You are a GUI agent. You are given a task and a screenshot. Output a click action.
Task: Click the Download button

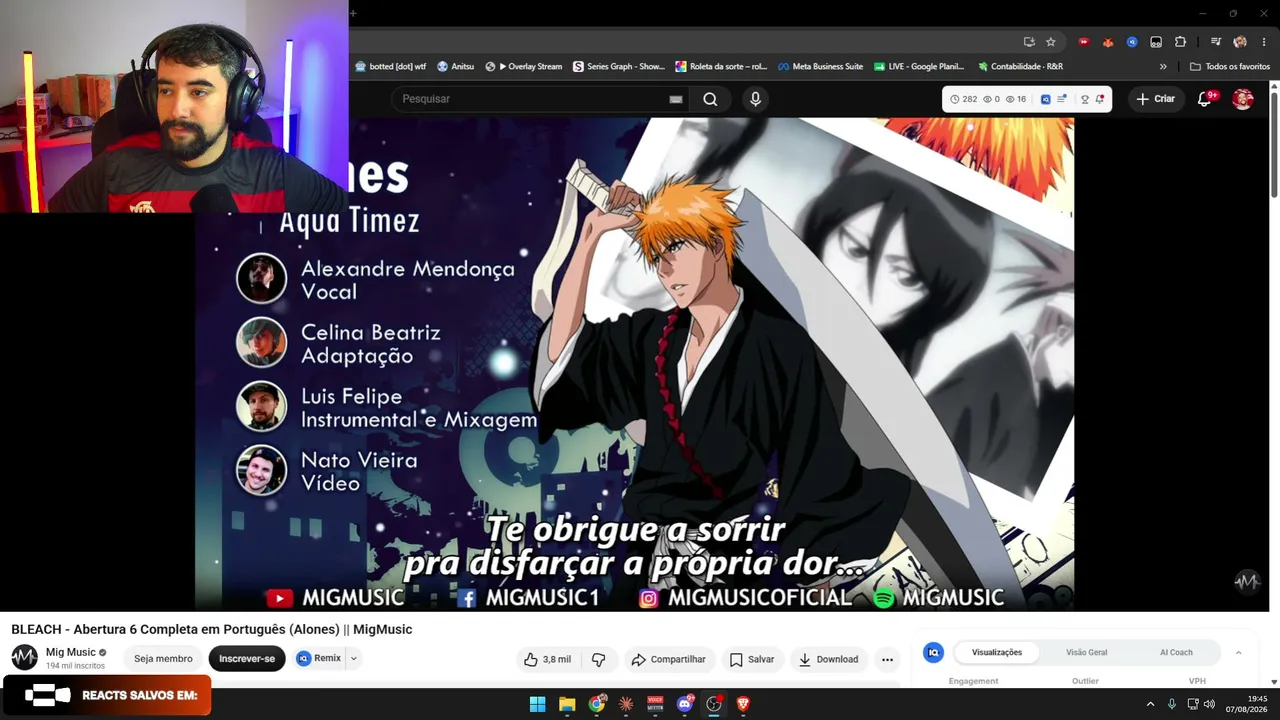pyautogui.click(x=828, y=659)
